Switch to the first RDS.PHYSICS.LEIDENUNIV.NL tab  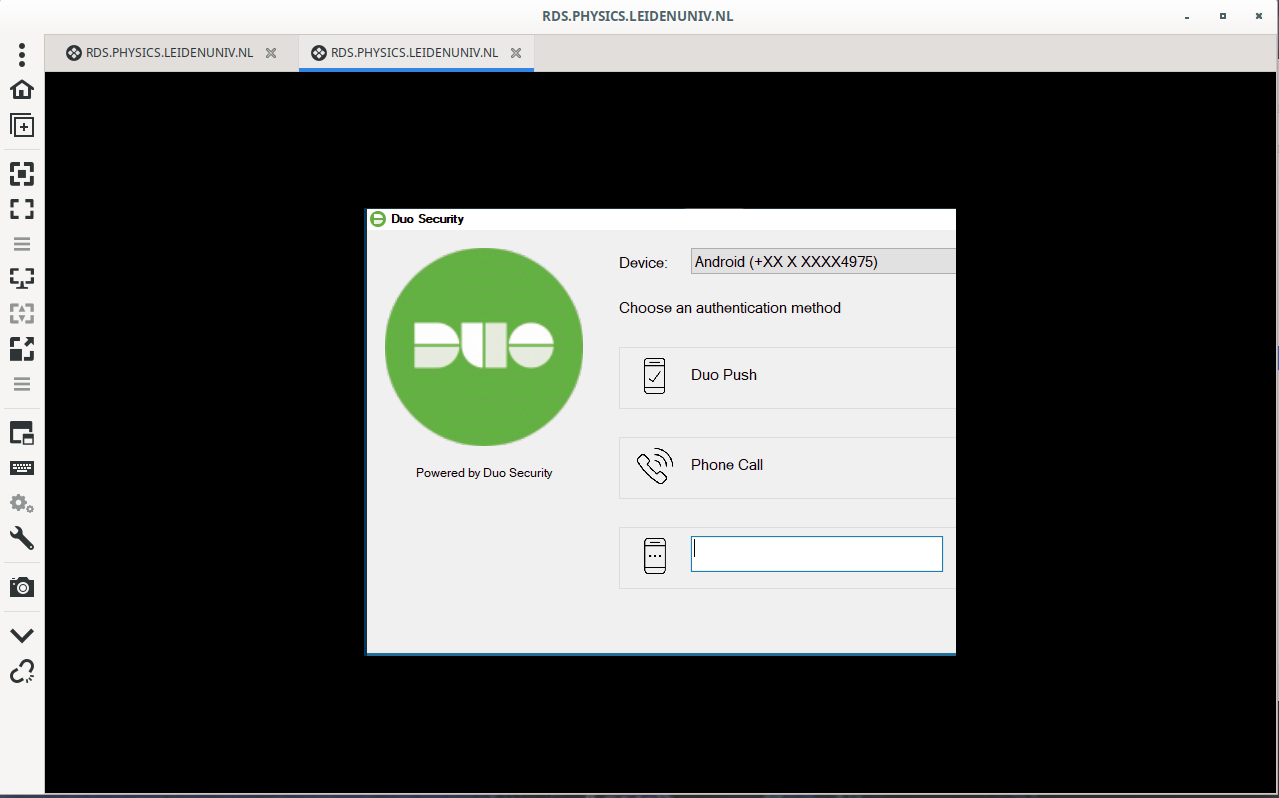click(x=159, y=53)
